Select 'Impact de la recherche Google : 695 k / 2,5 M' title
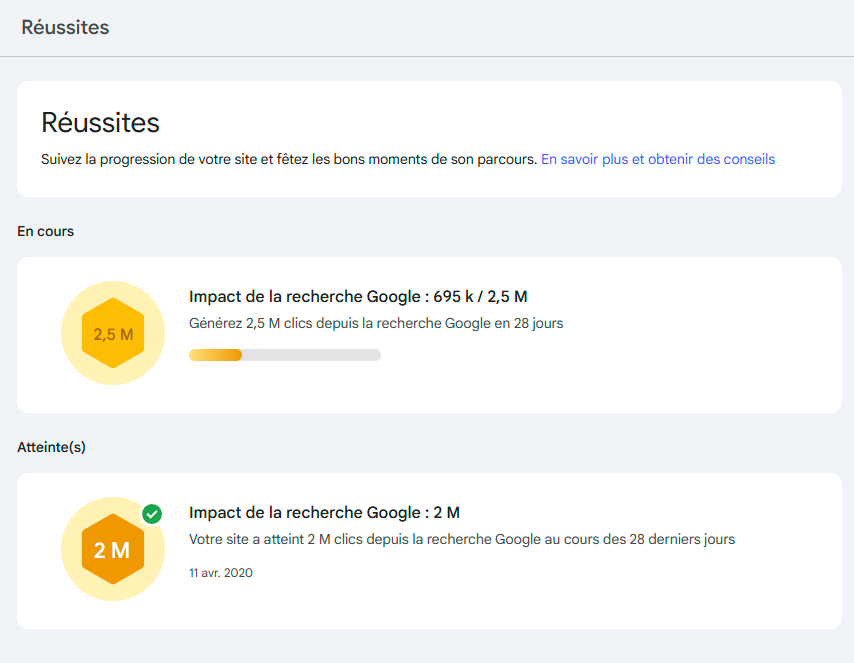This screenshot has height=663, width=854. click(358, 296)
